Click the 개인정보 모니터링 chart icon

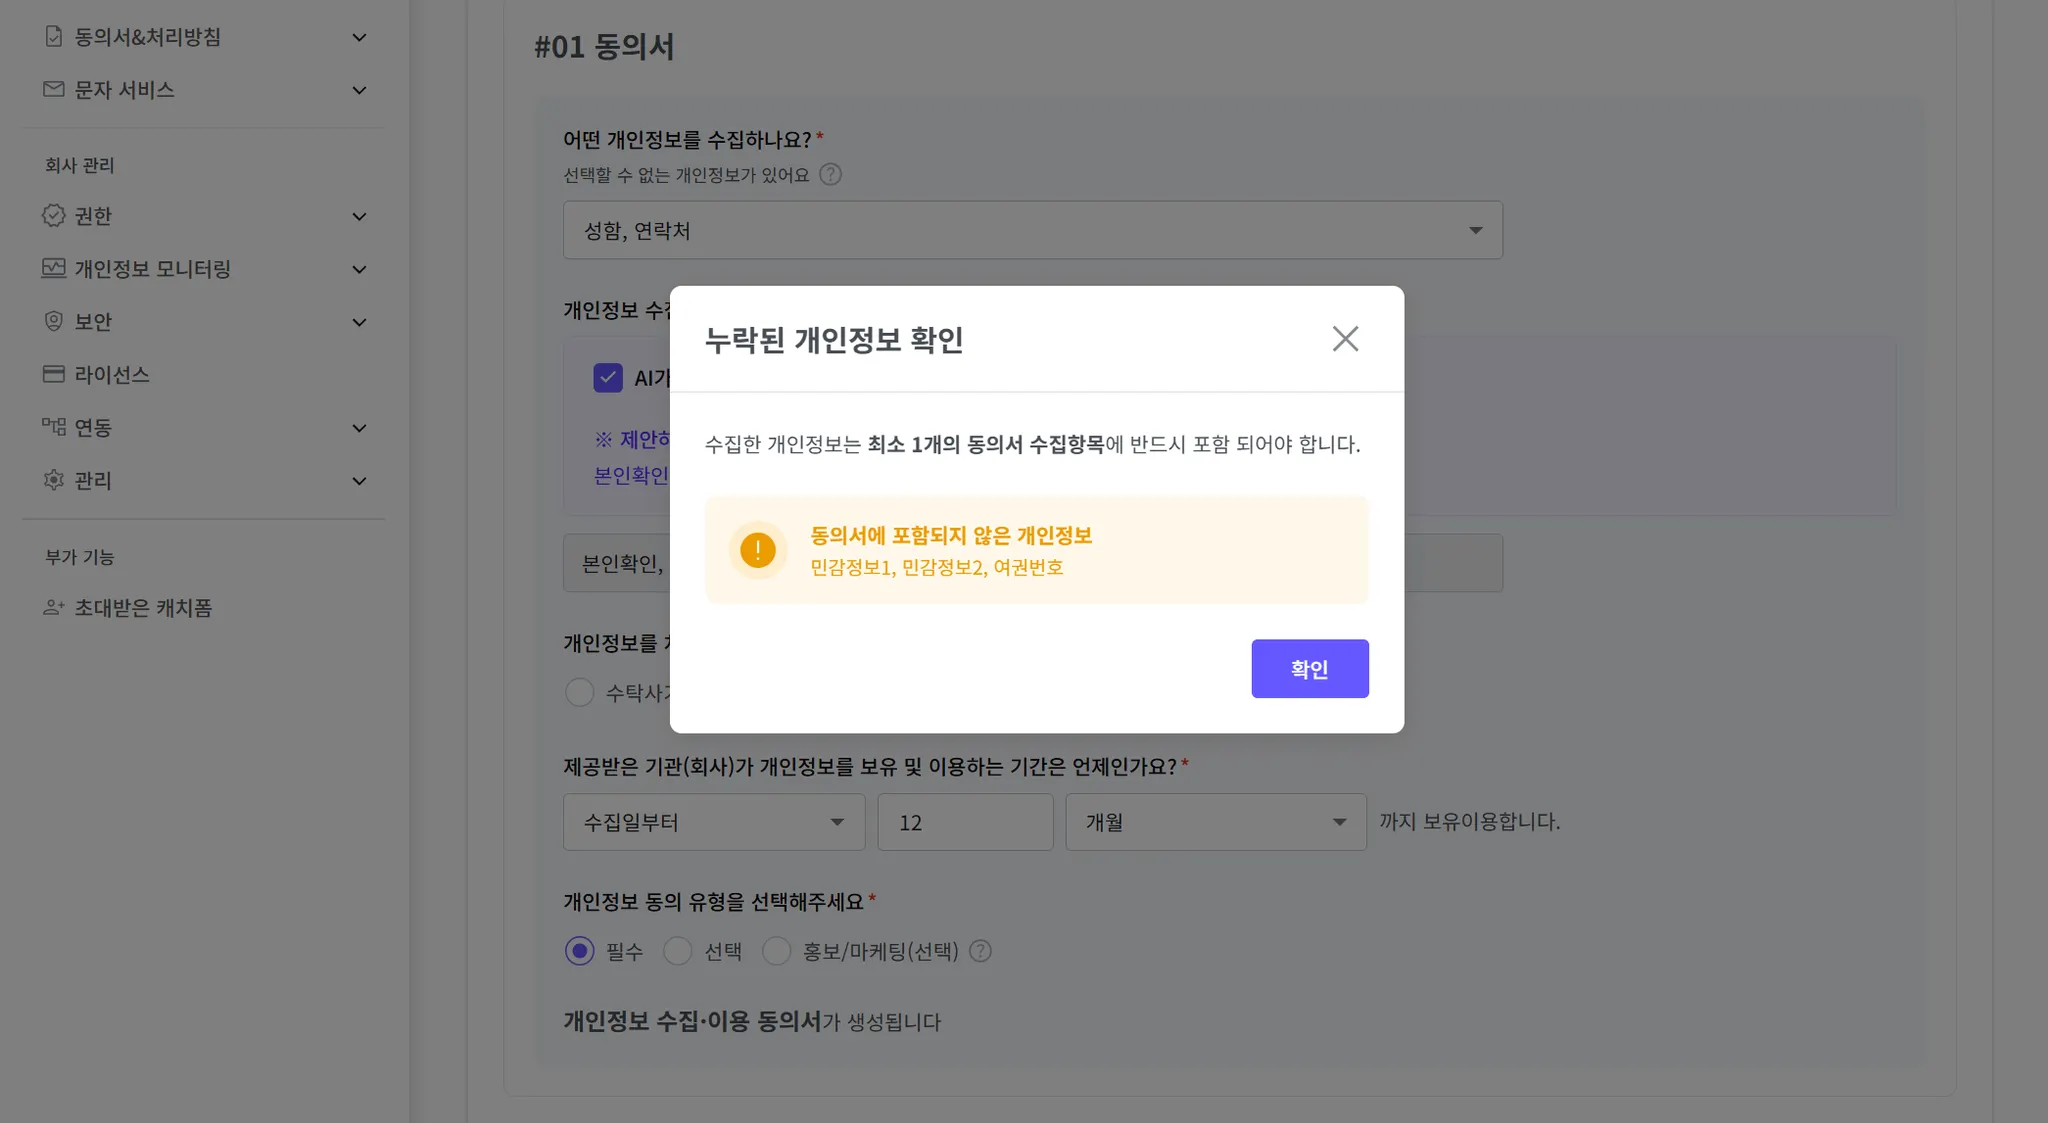click(x=54, y=269)
